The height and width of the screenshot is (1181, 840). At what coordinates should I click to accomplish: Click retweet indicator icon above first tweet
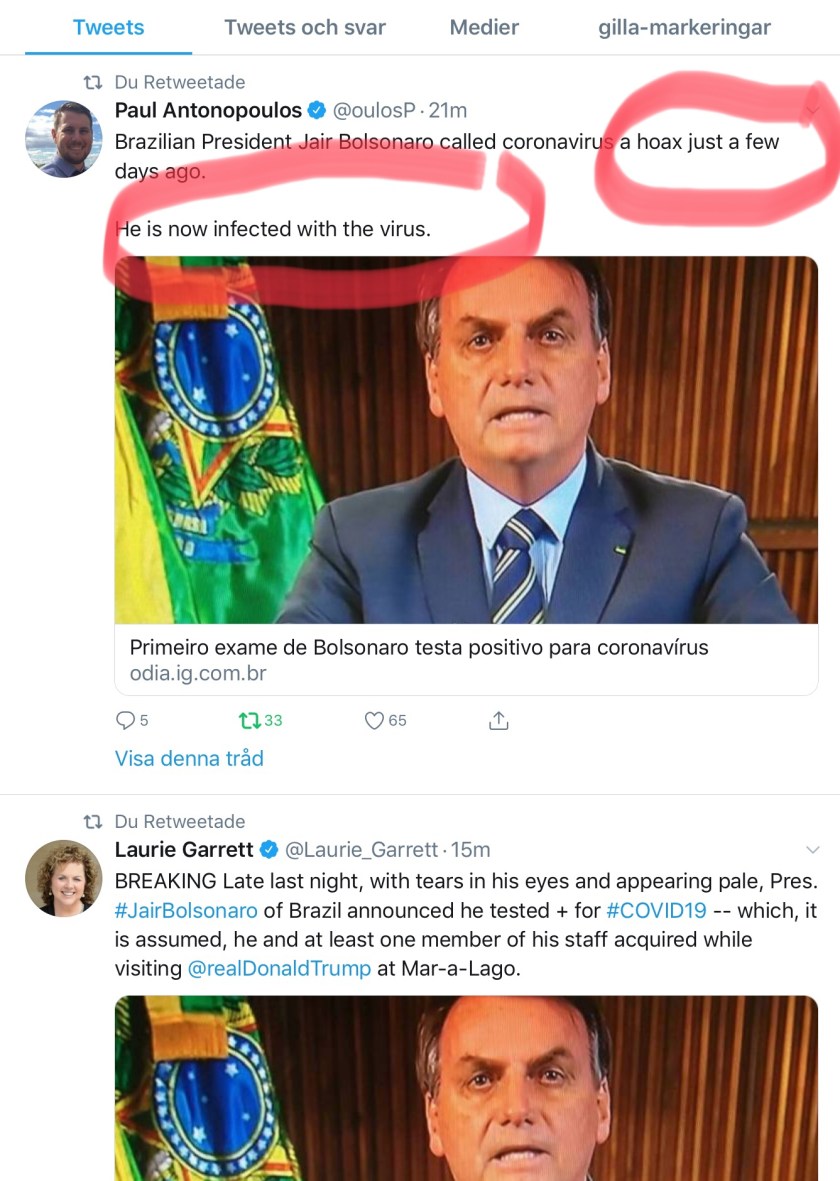(x=93, y=82)
